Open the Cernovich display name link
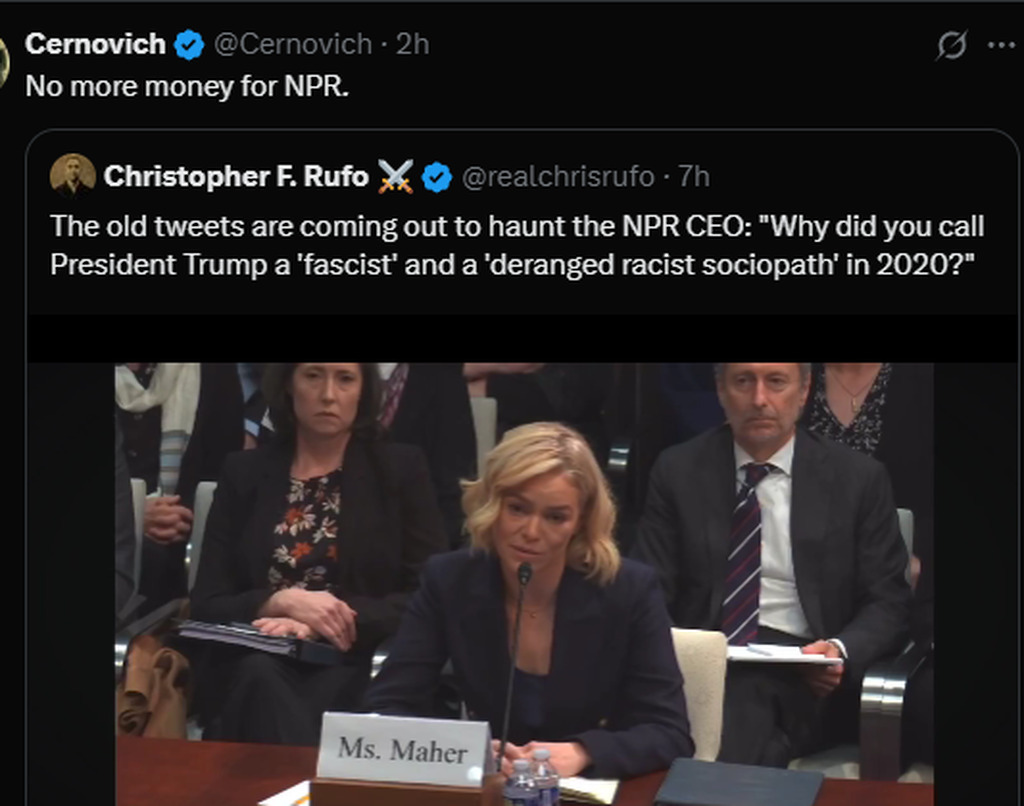Viewport: 1024px width, 806px height. click(x=95, y=44)
